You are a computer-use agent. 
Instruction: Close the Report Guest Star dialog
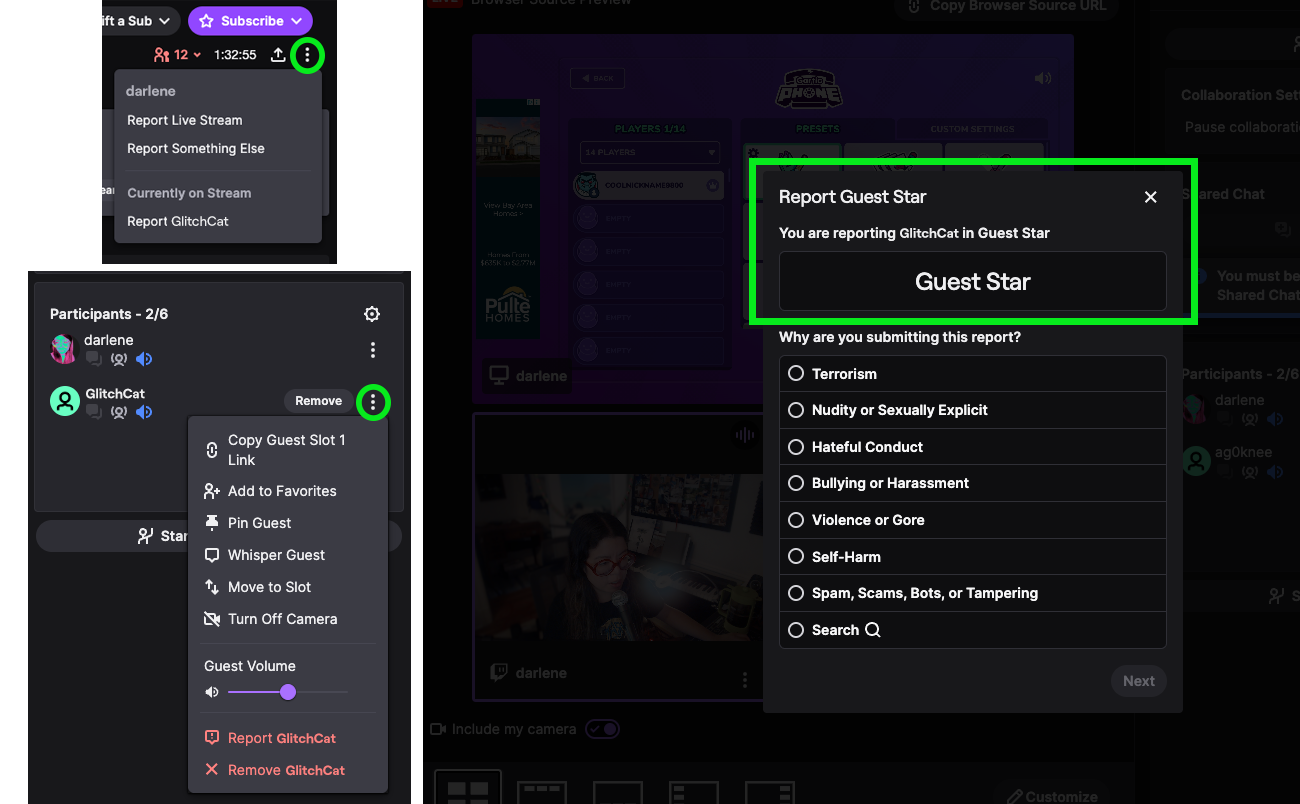click(x=1150, y=197)
